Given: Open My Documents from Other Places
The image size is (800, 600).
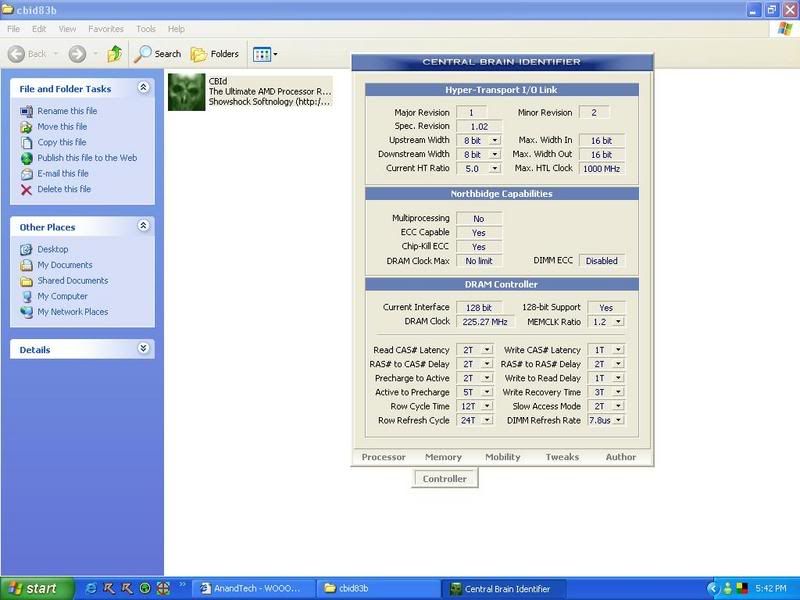Looking at the screenshot, I should (x=65, y=265).
